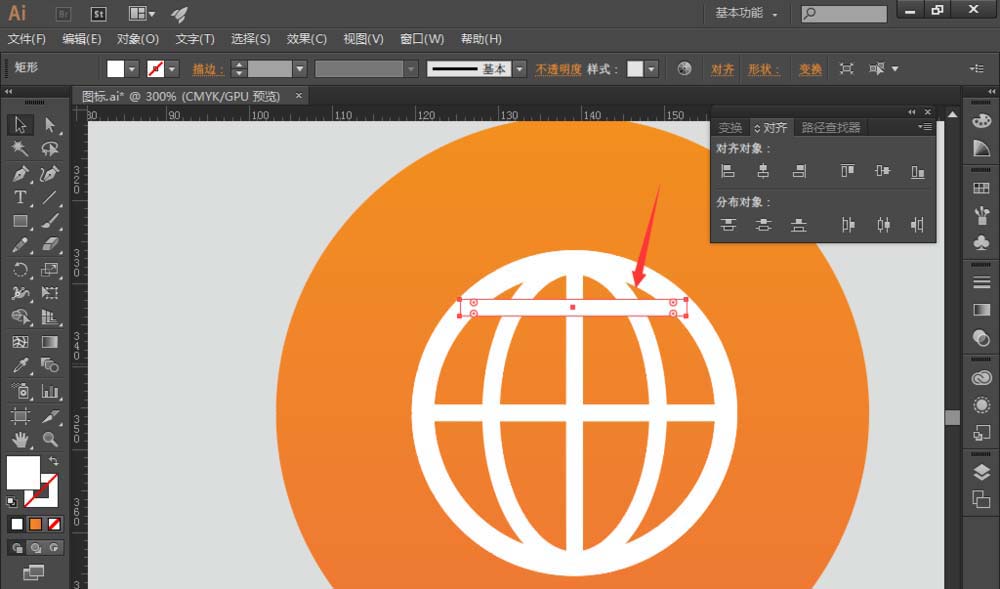Viewport: 1000px width, 589px height.
Task: Open the 基本功能 workspace switcher
Action: [740, 14]
